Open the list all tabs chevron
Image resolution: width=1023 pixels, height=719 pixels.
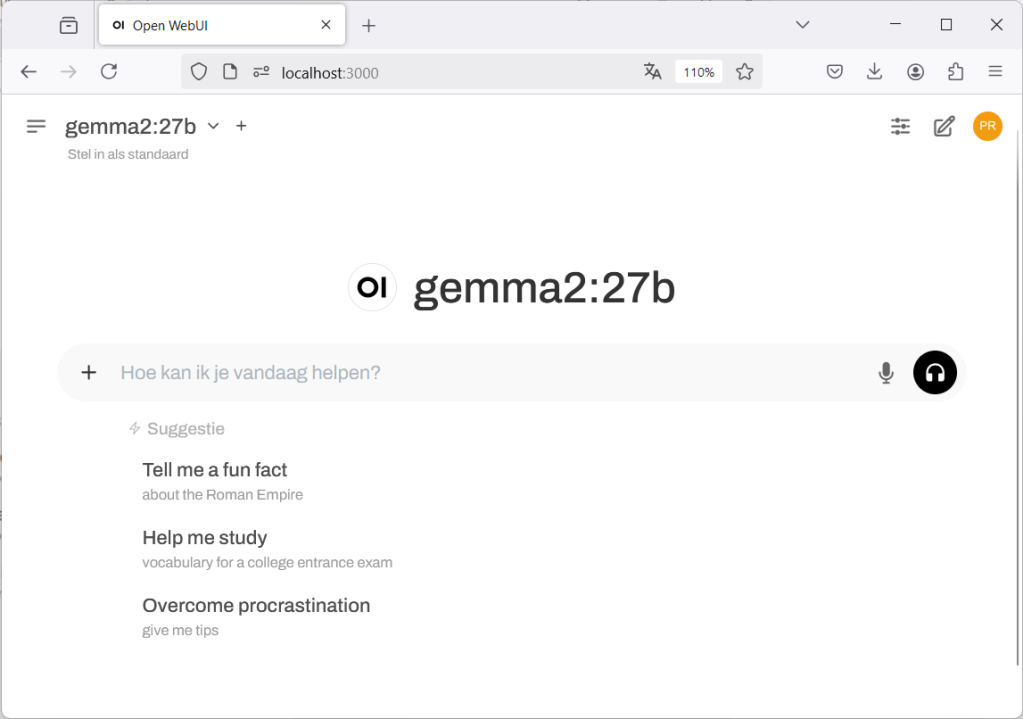point(802,25)
